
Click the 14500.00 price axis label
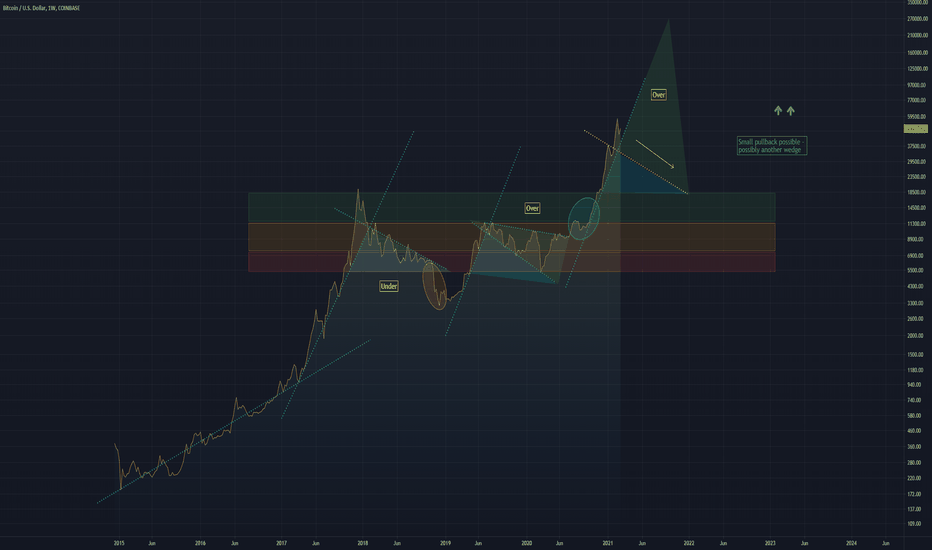[917, 208]
